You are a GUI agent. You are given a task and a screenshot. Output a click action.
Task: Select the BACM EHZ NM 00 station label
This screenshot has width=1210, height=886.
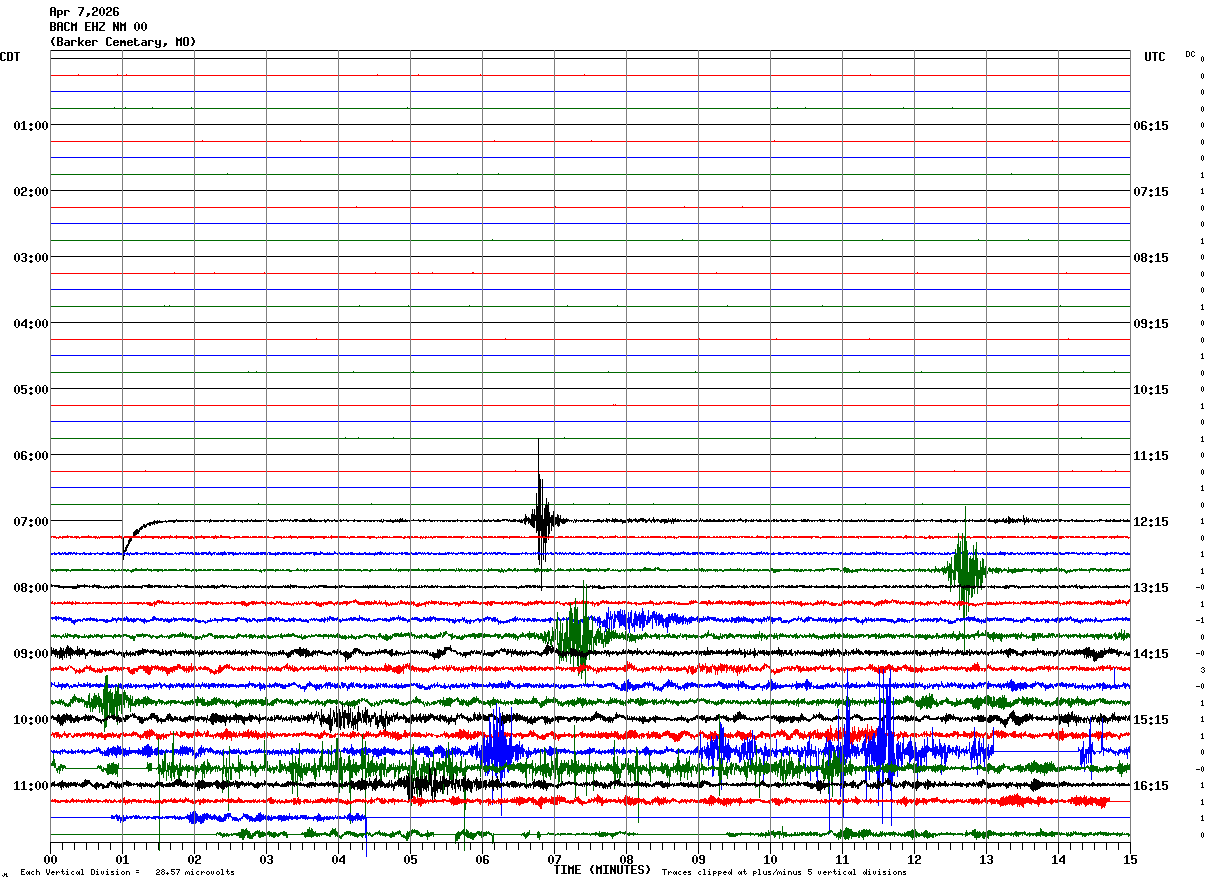pyautogui.click(x=98, y=27)
